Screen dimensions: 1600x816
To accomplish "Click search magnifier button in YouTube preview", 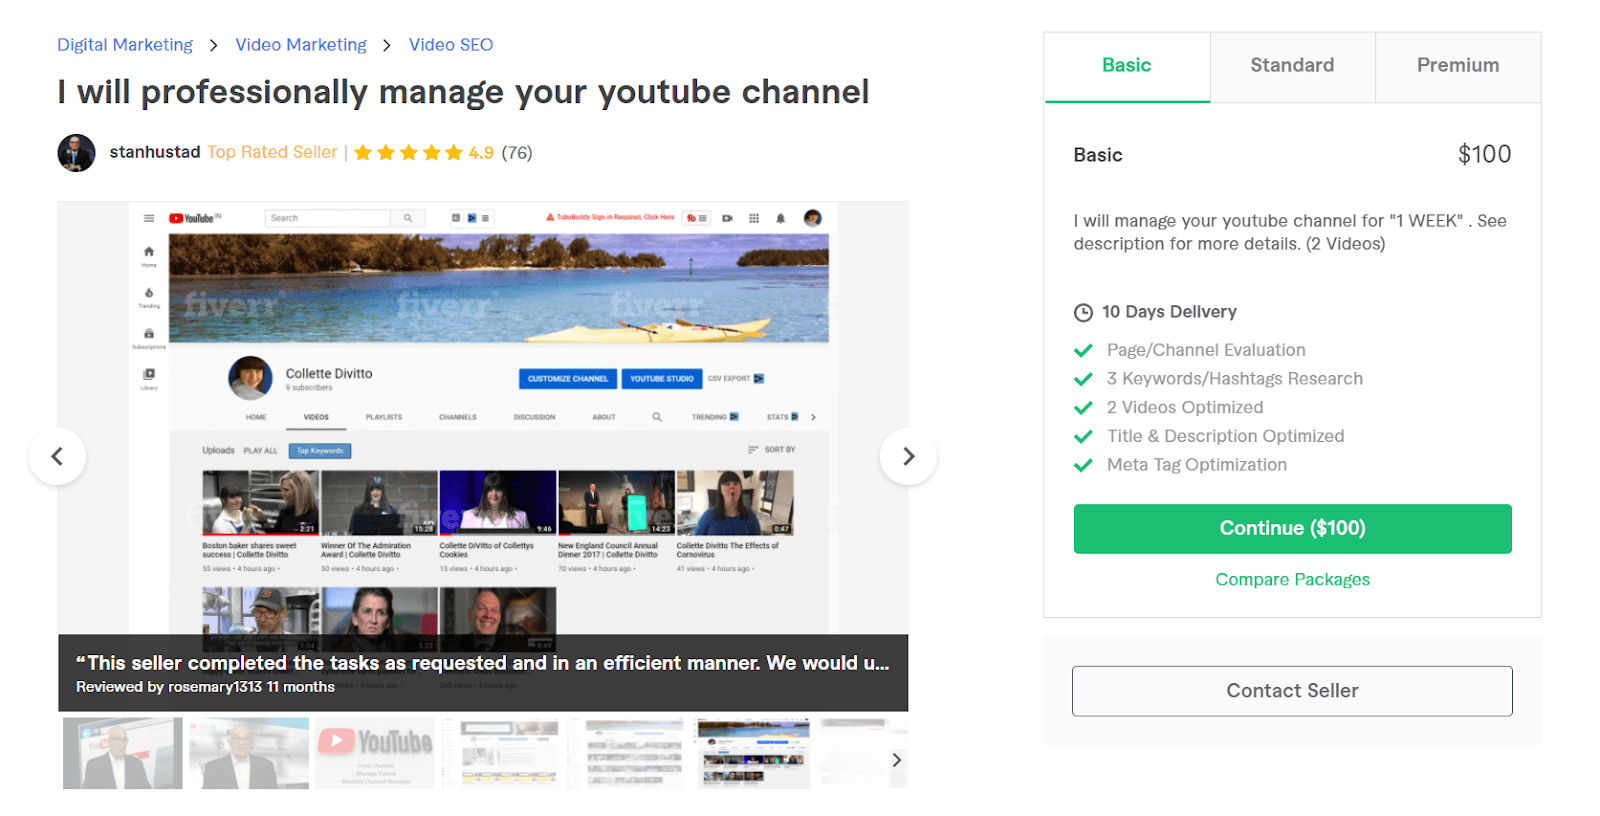I will 408,218.
